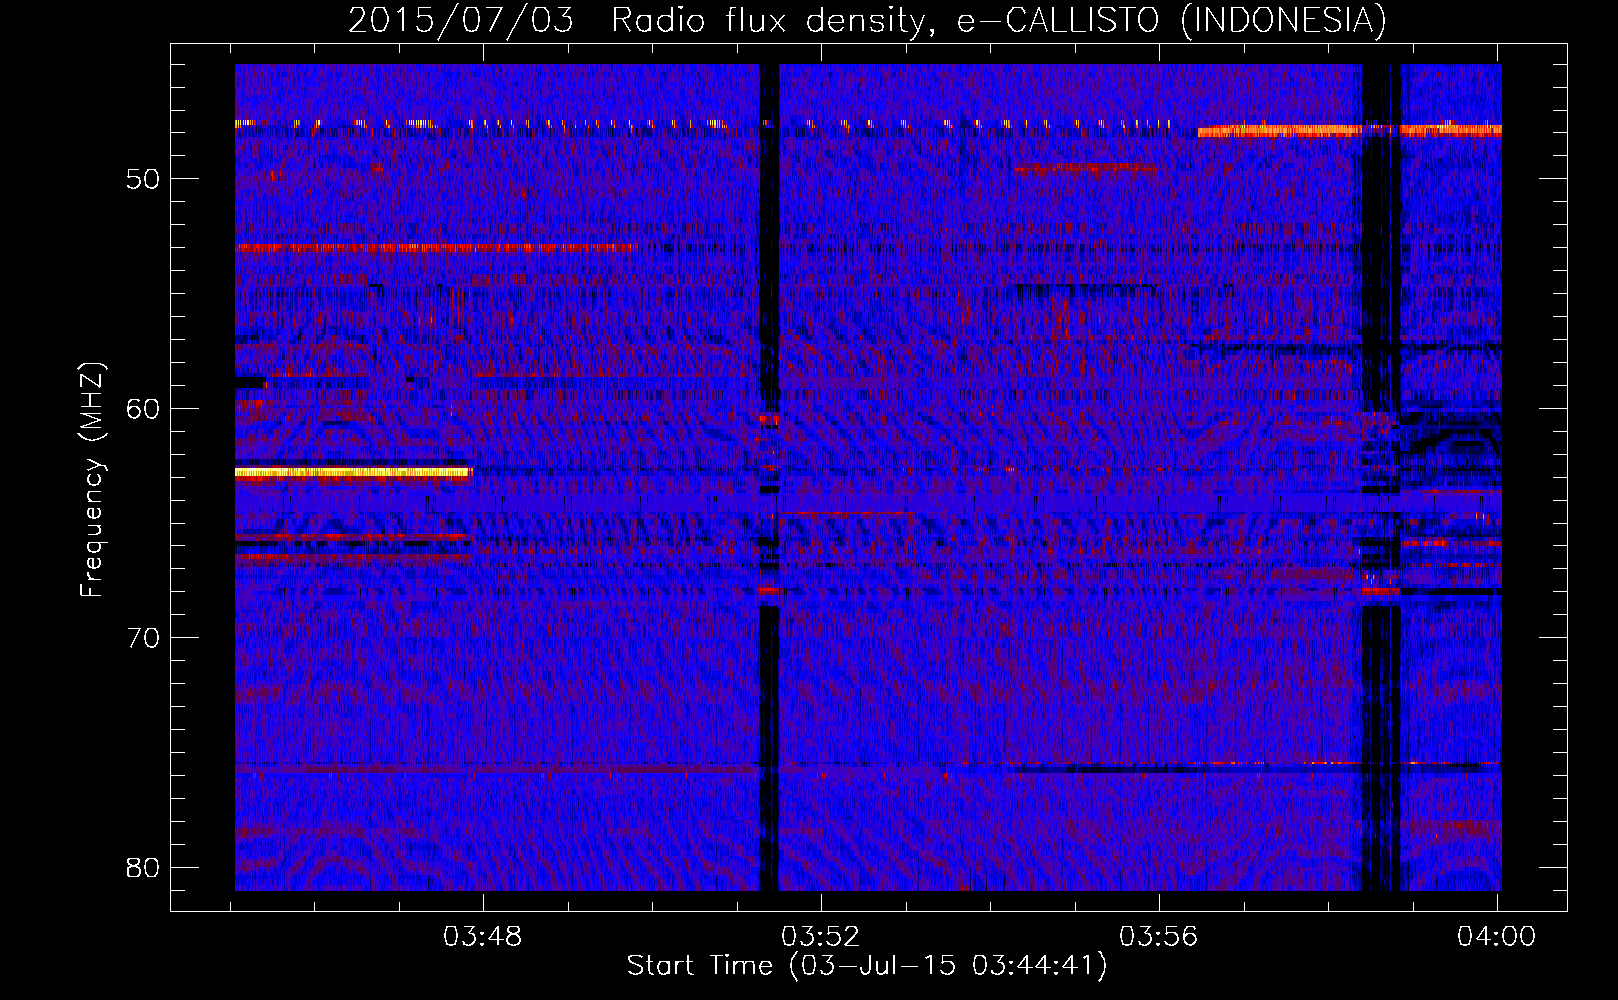Click the bright yellow emission band near 63 MHz
1618x1000 pixels.
tap(352, 472)
